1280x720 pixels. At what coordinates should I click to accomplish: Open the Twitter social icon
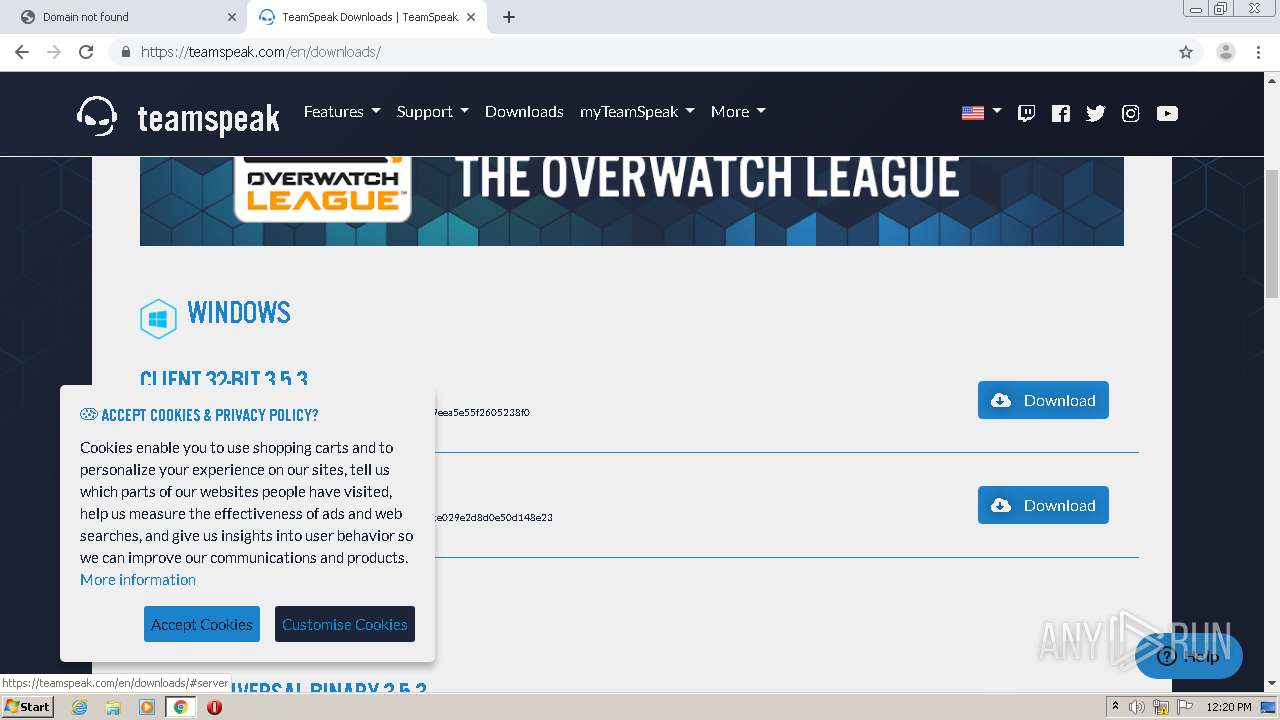(1096, 113)
